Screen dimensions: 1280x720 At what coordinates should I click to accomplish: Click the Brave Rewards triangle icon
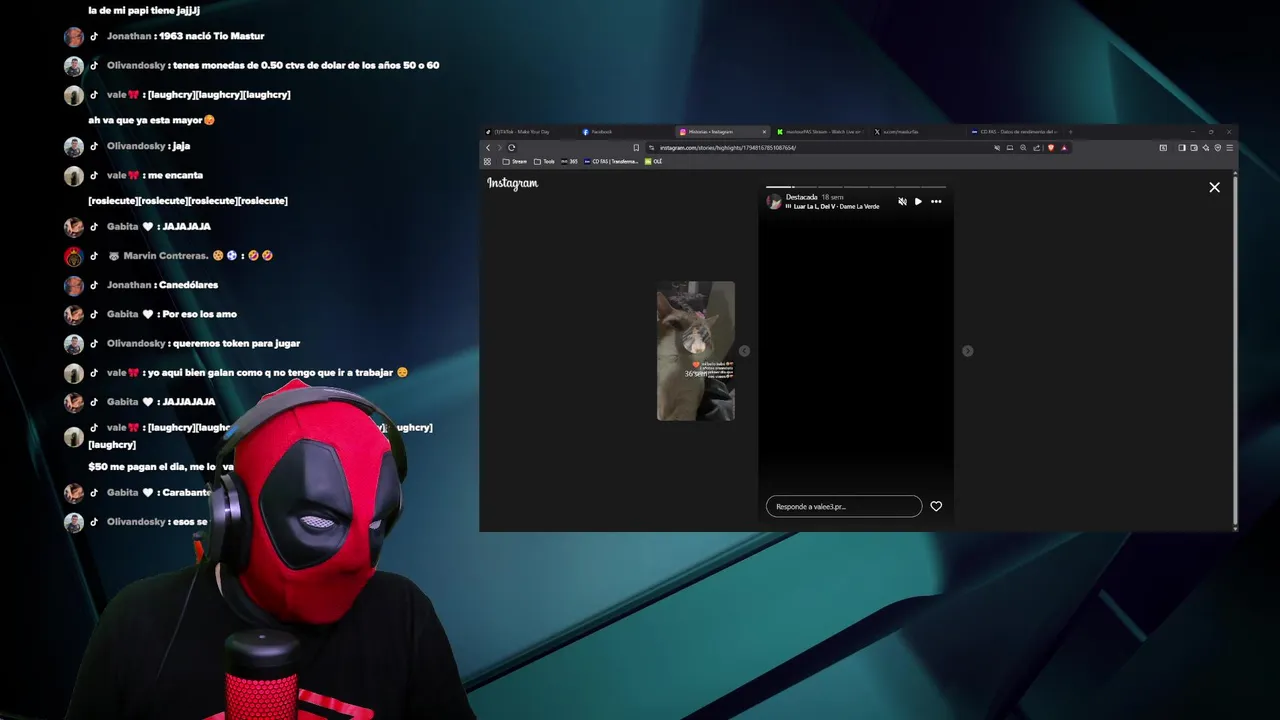[x=1064, y=148]
